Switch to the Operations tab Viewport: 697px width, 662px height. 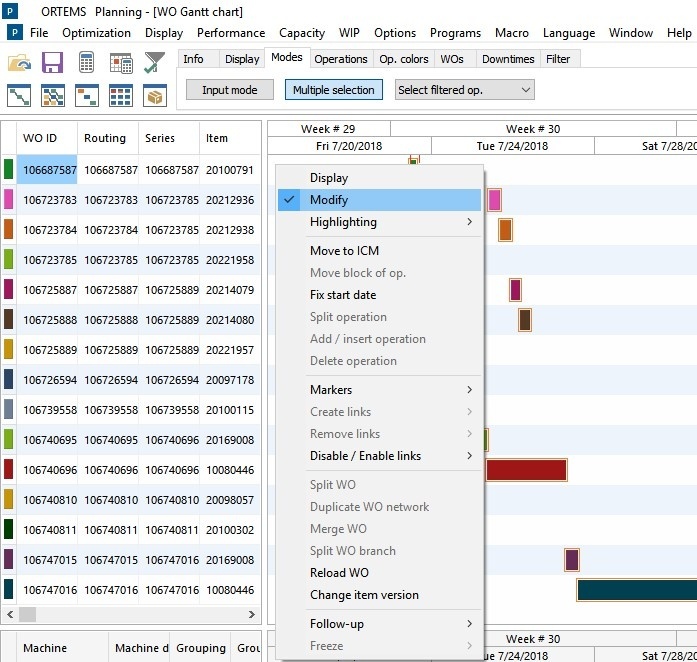pyautogui.click(x=340, y=59)
